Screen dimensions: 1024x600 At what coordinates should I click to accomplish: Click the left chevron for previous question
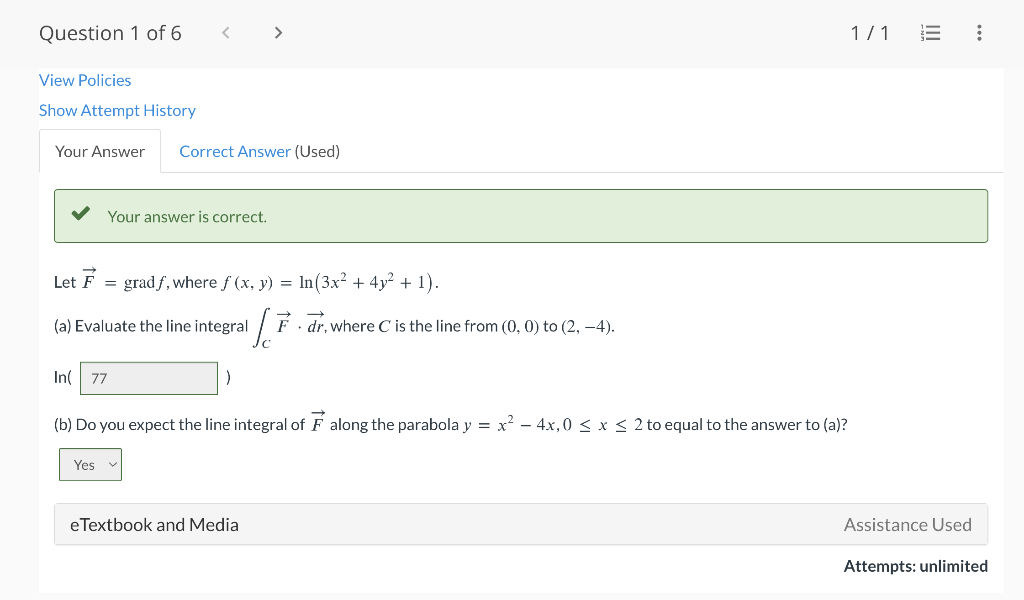click(x=225, y=32)
